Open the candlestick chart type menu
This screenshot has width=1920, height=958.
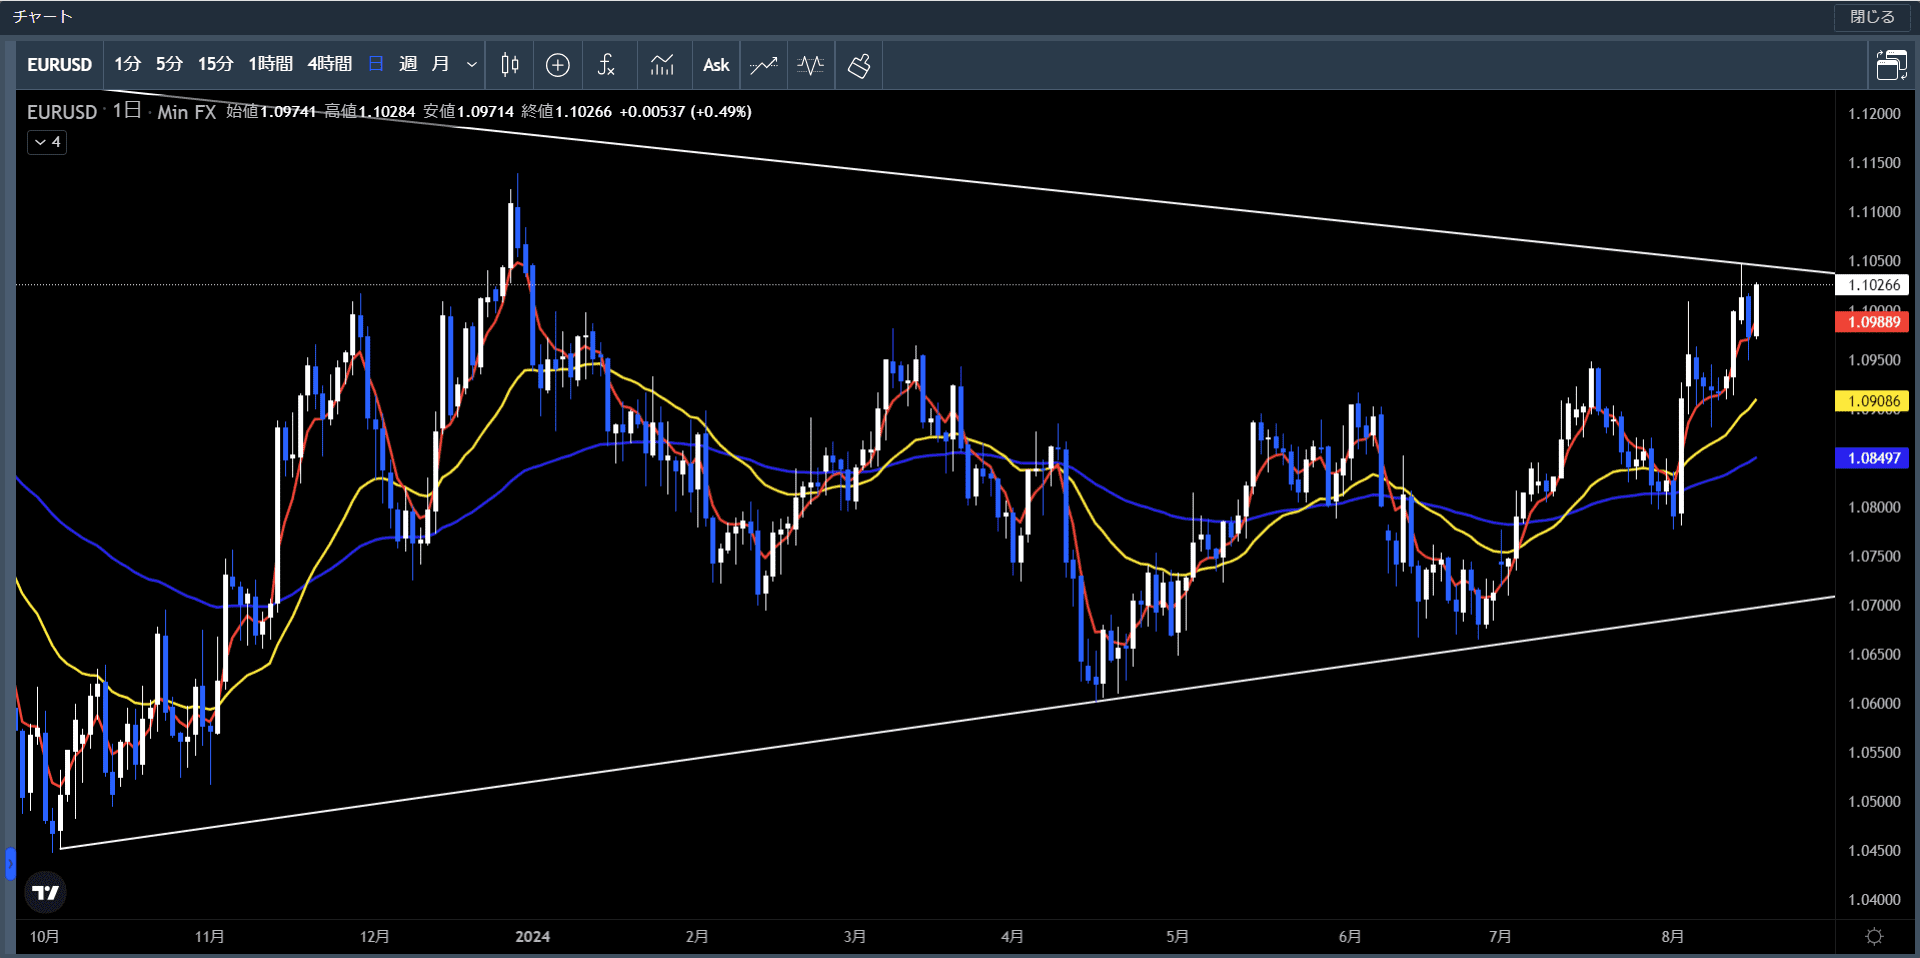[510, 65]
